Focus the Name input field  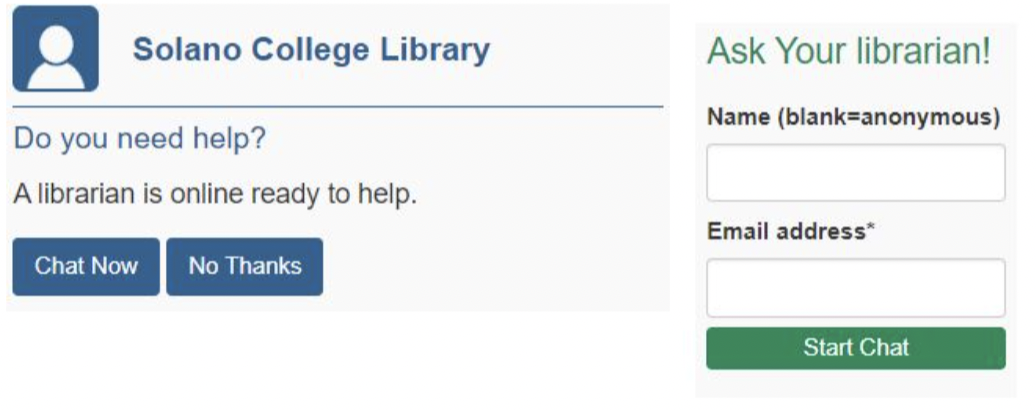pos(855,172)
